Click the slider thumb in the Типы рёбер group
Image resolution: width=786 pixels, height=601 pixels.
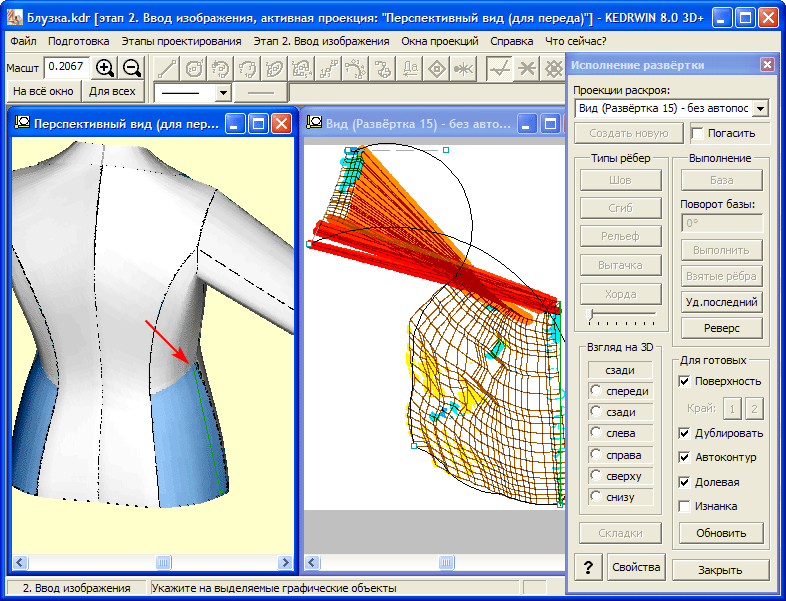592,315
